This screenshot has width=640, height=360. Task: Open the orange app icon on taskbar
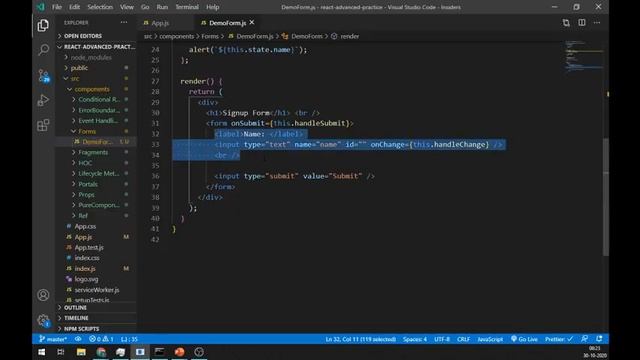click(x=179, y=352)
